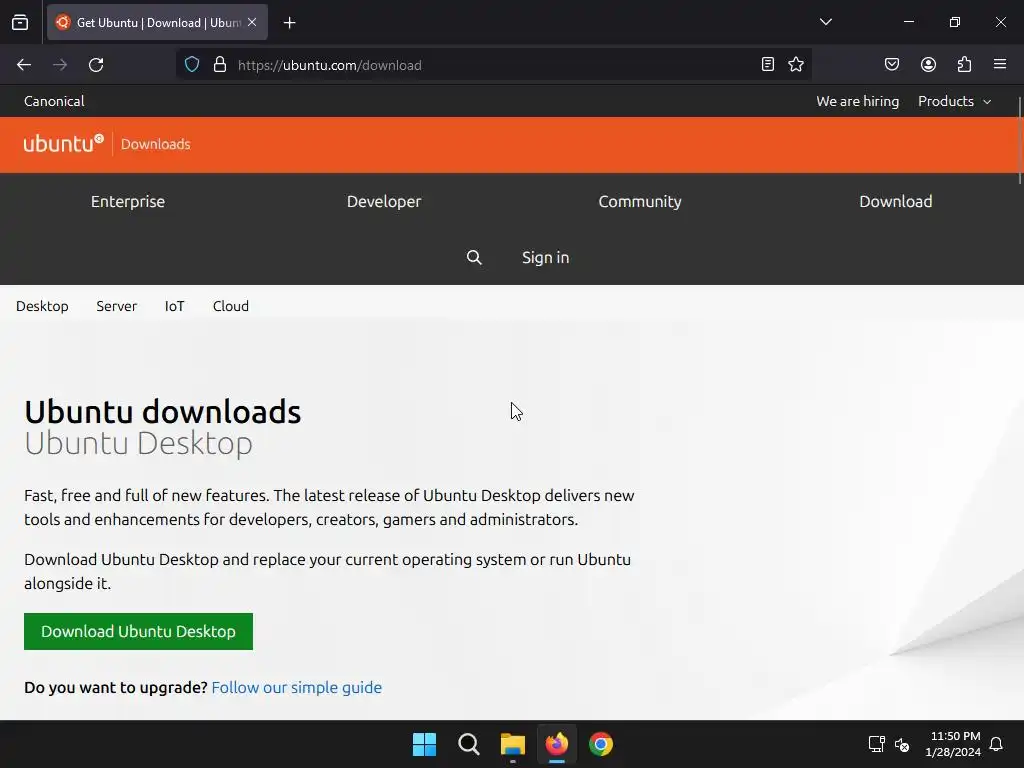Viewport: 1024px width, 768px height.
Task: Switch to the Cloud tab
Action: pyautogui.click(x=231, y=306)
